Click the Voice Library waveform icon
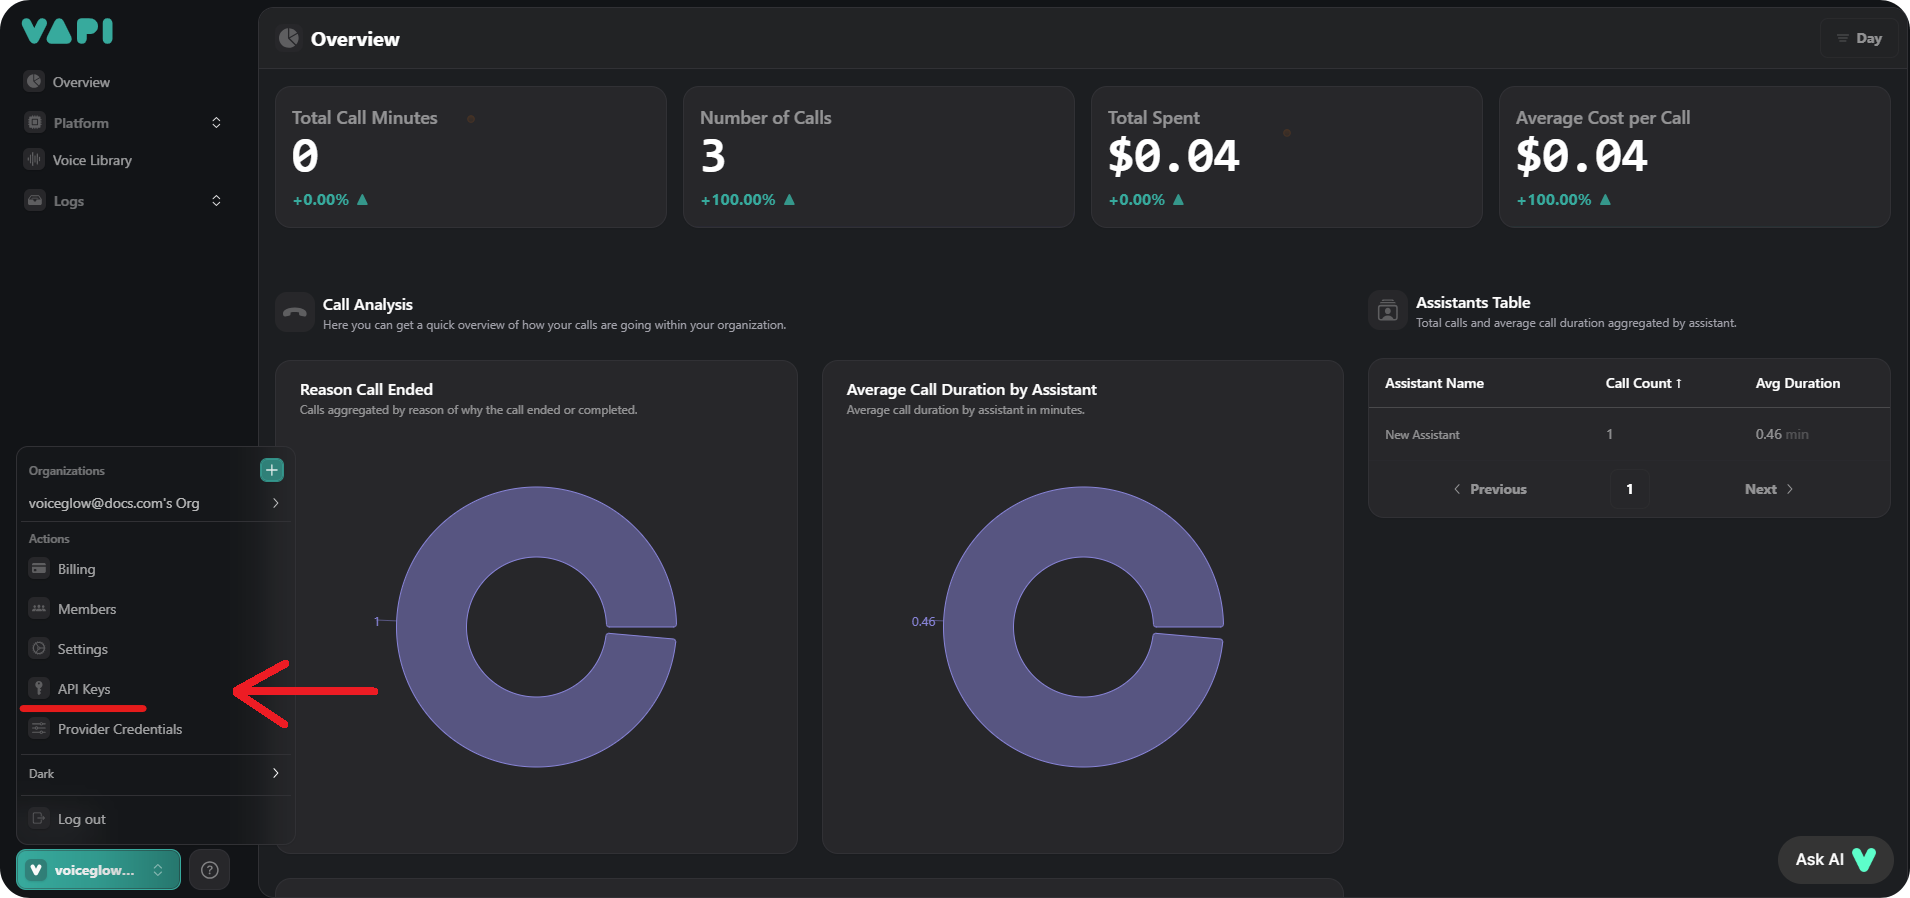Screen dimensions: 1910x898 click(35, 160)
